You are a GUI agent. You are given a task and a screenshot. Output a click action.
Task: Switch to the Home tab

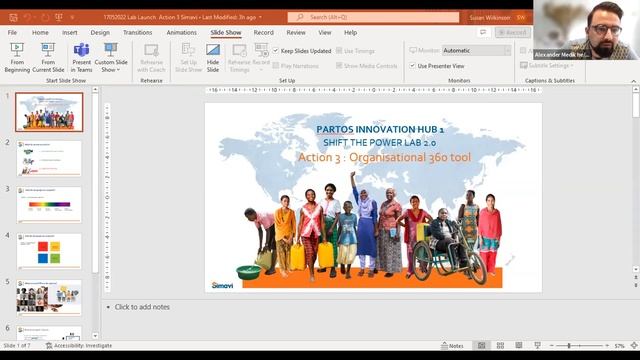point(40,32)
